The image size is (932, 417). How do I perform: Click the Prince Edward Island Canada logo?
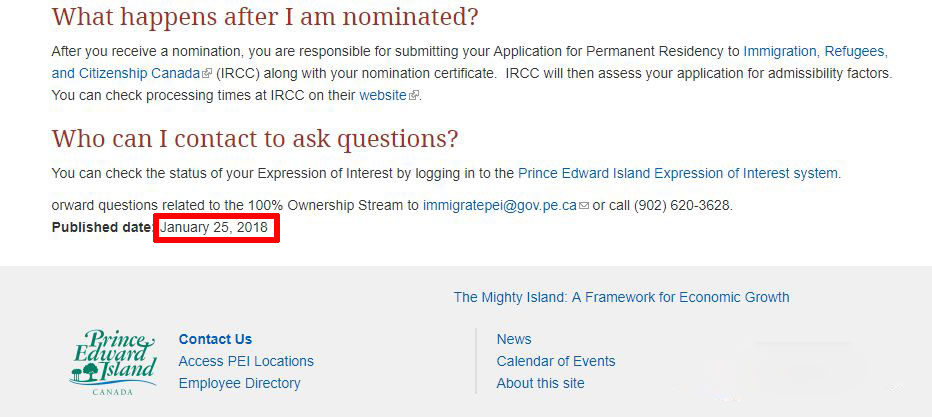[113, 362]
